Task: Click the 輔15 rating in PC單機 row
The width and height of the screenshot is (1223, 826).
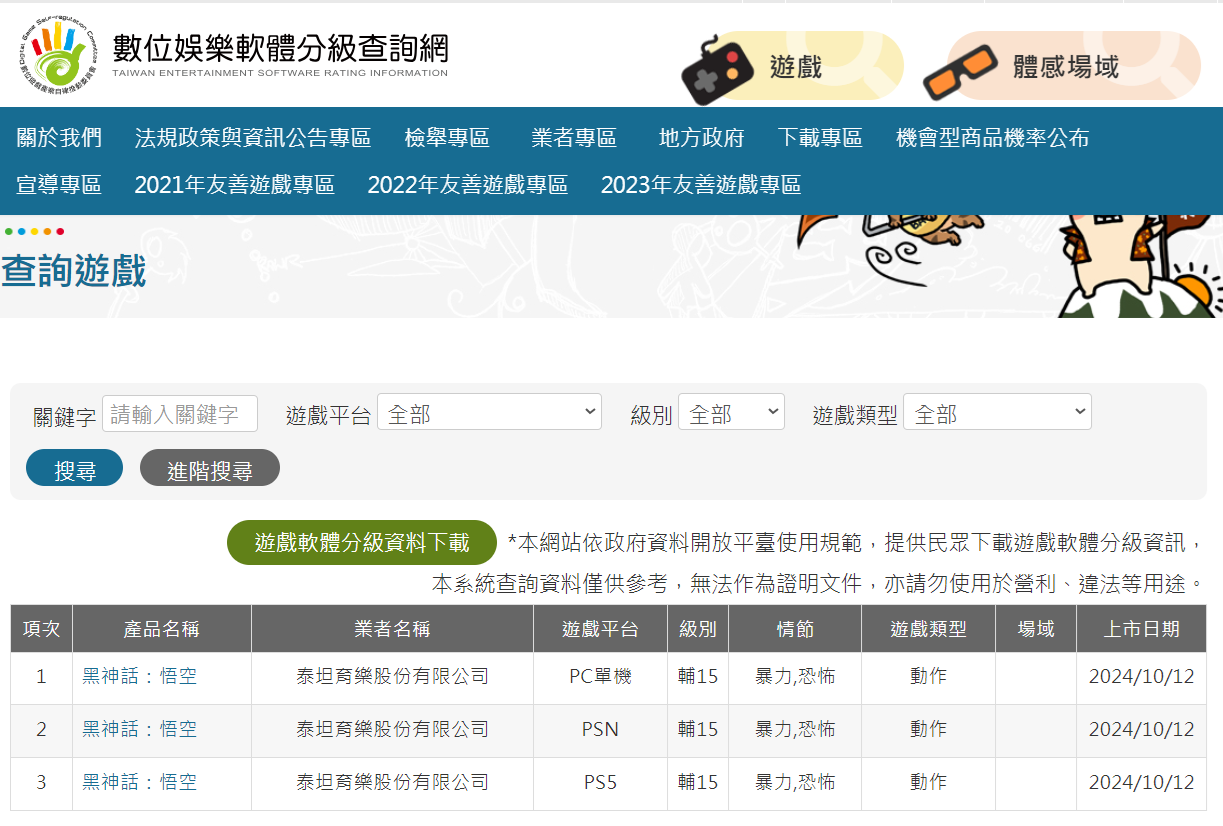Action: (x=698, y=677)
